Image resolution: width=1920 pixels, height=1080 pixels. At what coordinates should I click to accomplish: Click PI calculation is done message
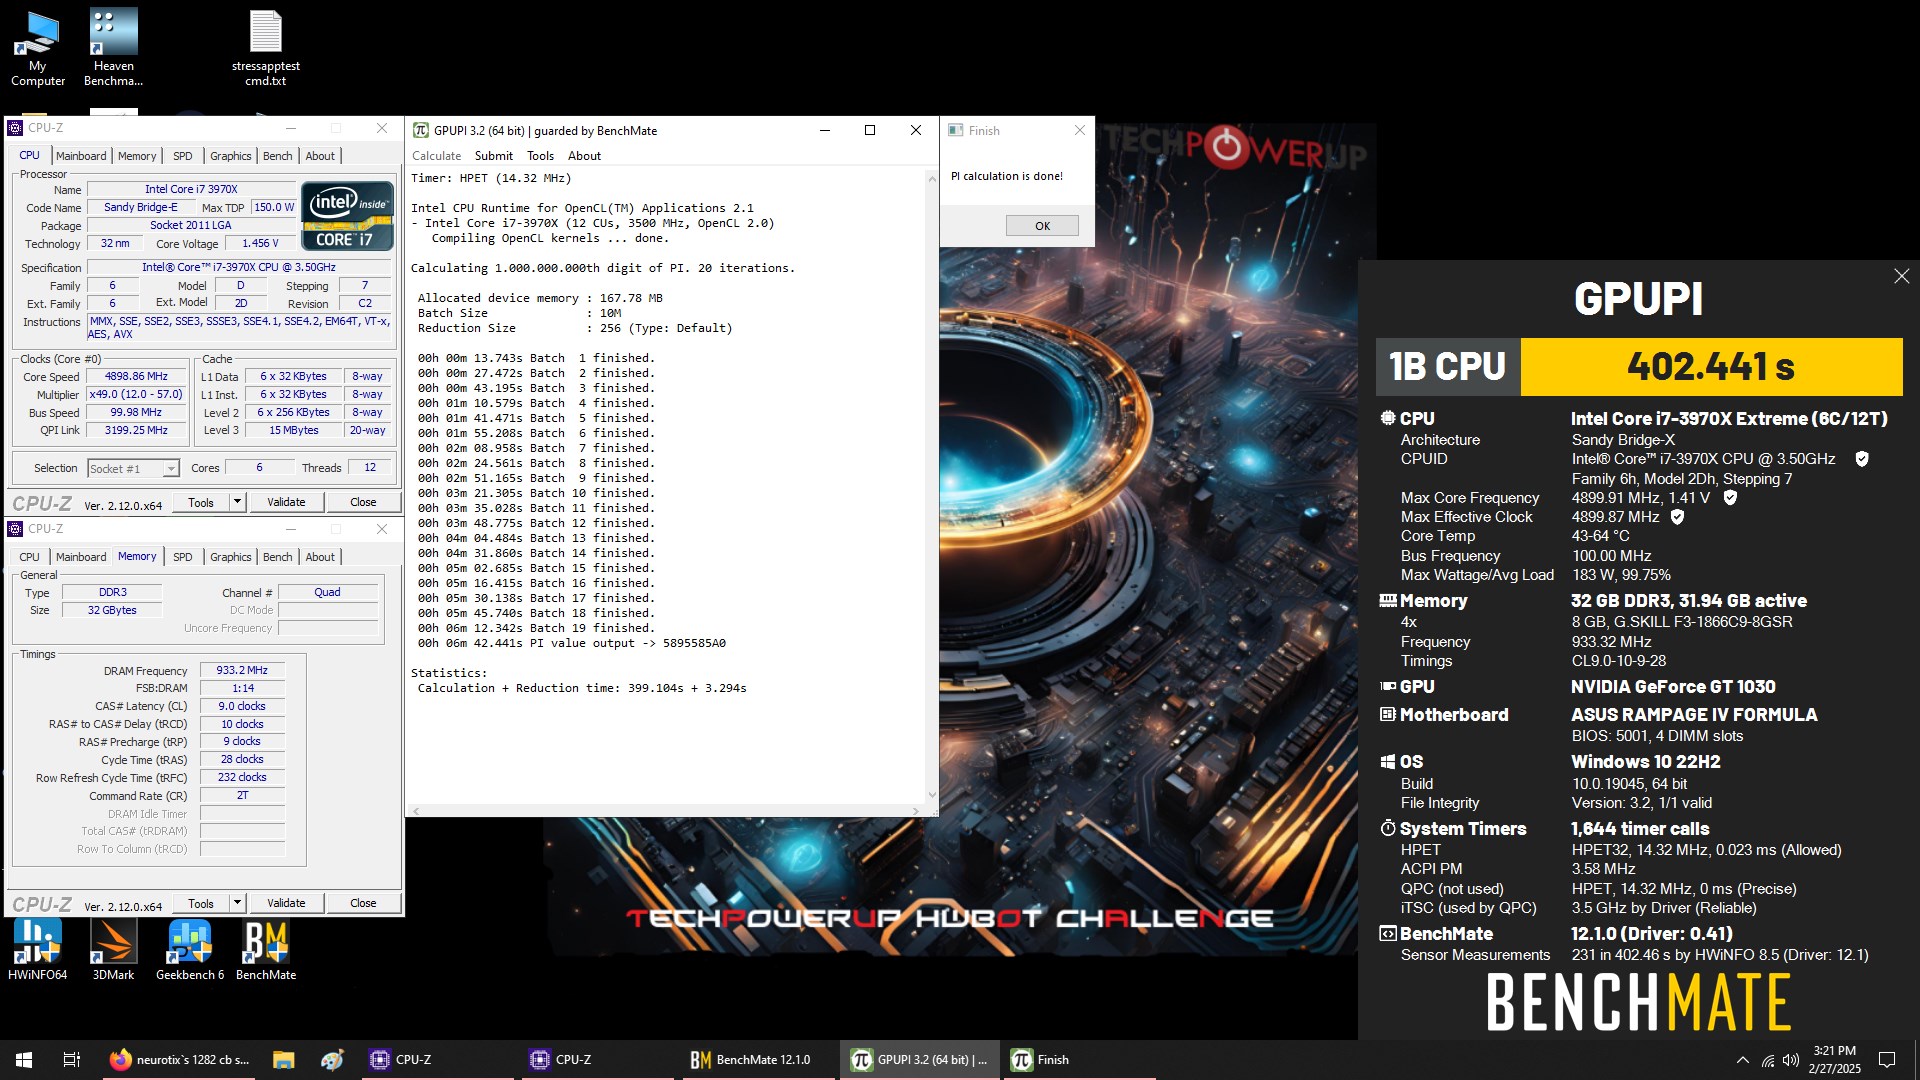pyautogui.click(x=1007, y=176)
